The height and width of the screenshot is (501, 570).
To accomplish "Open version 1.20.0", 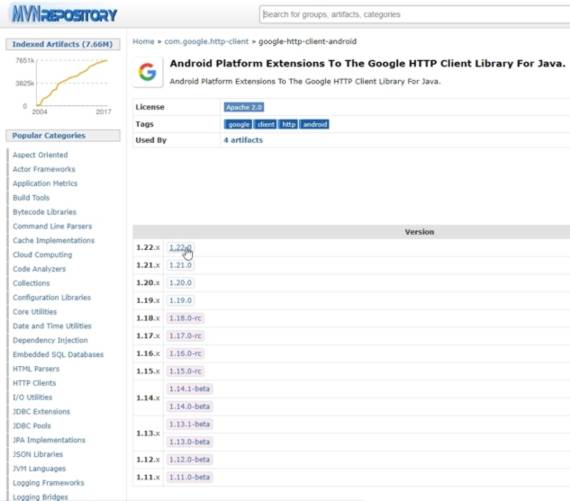I will point(180,283).
